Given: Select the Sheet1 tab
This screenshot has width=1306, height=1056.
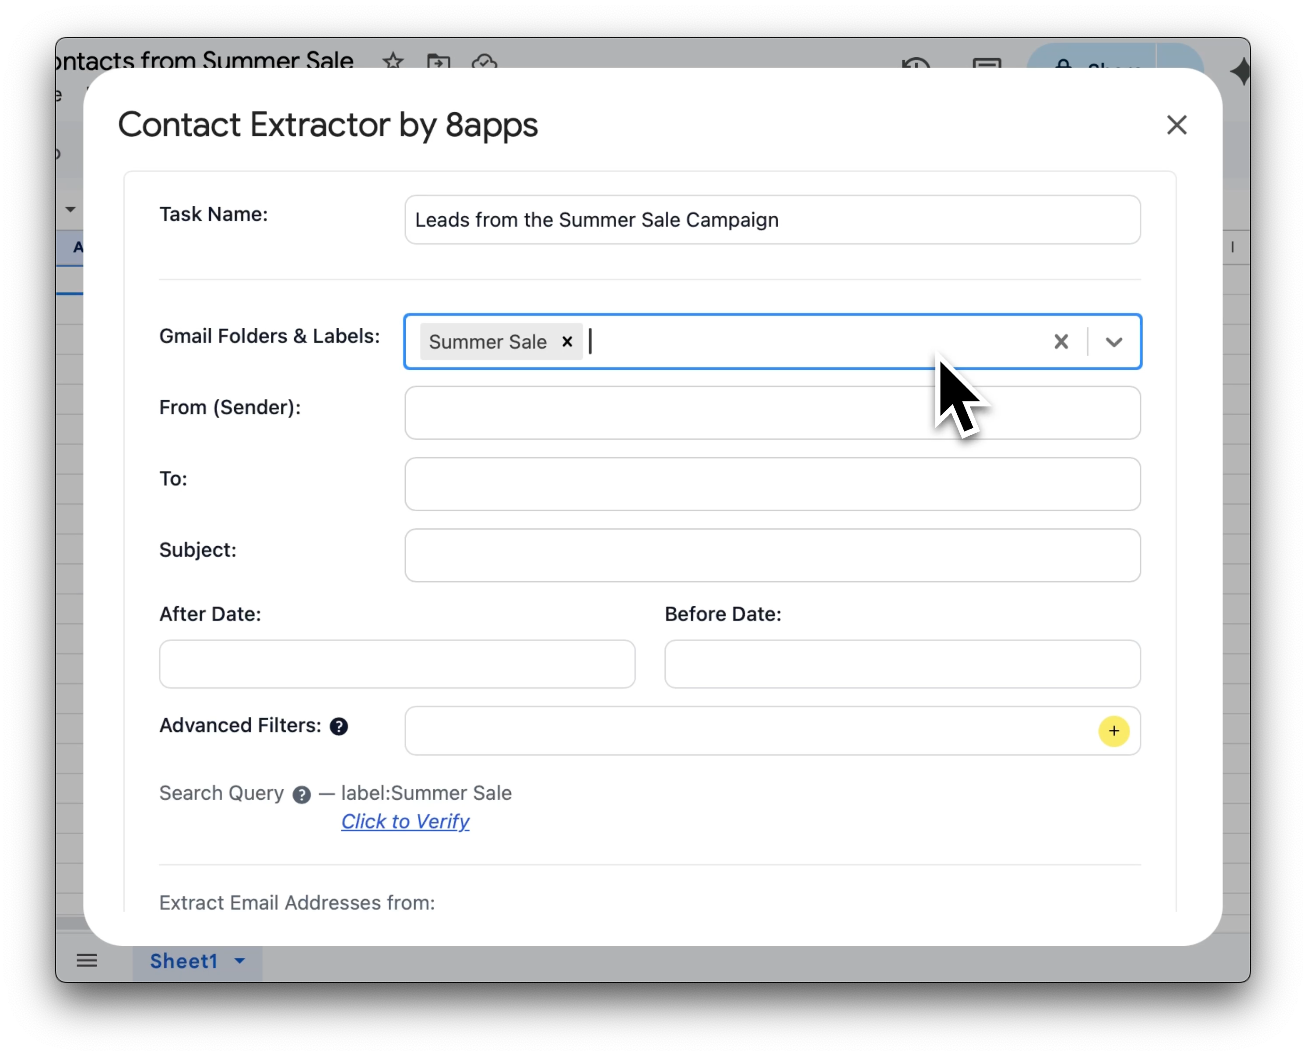Looking at the screenshot, I should click(x=183, y=961).
